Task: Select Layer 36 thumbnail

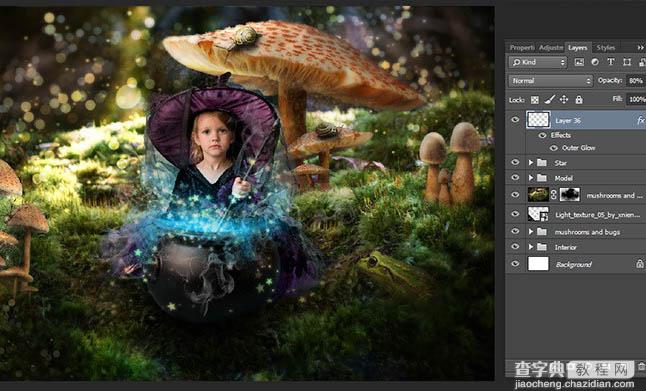Action: coord(538,120)
